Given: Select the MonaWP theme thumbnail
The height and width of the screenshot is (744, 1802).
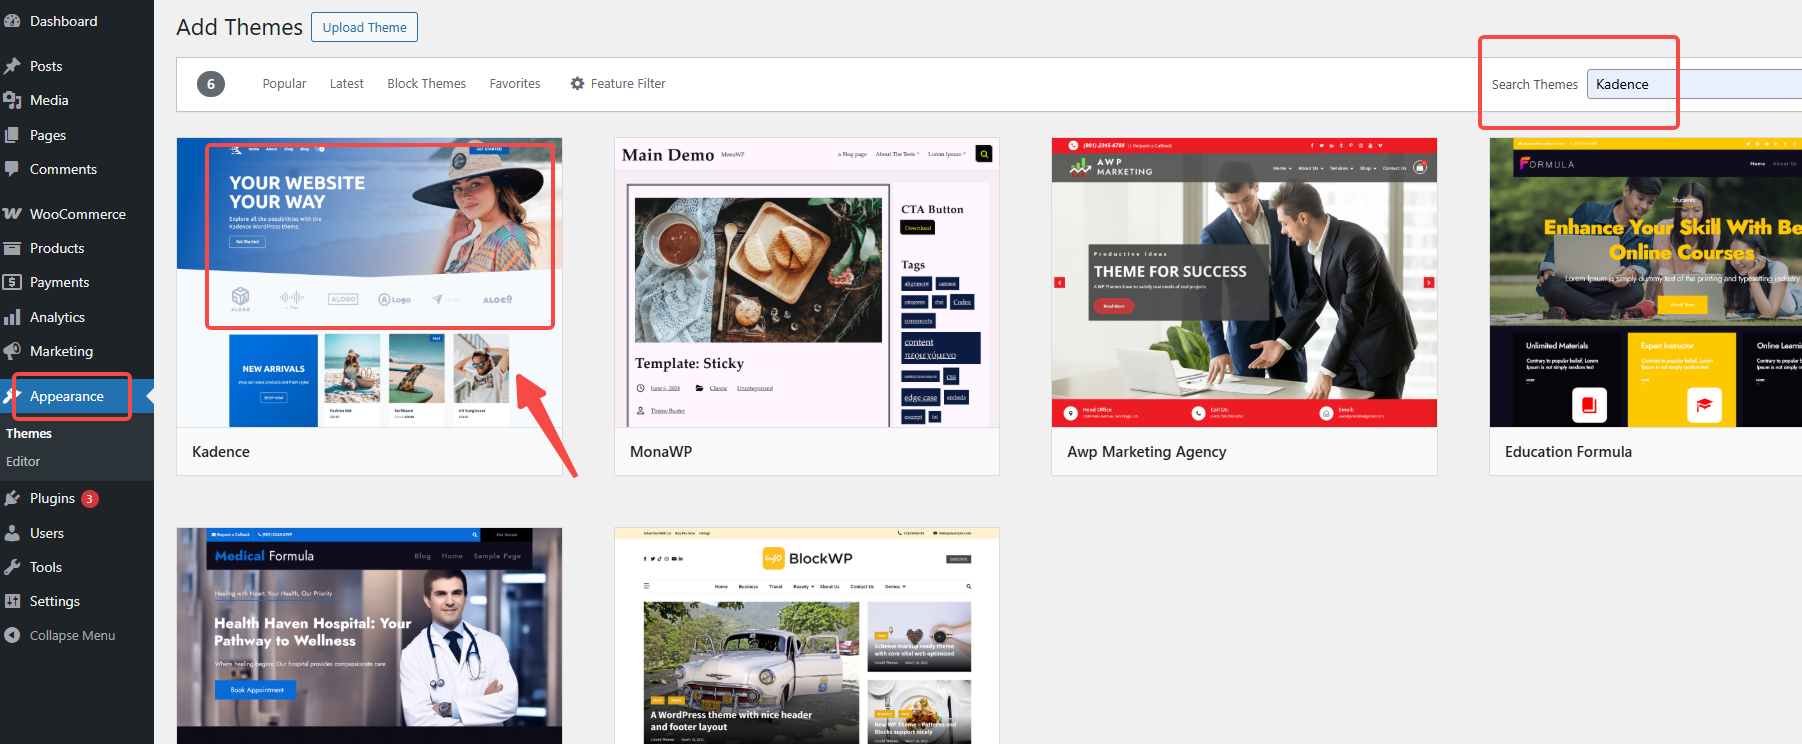Looking at the screenshot, I should 806,282.
